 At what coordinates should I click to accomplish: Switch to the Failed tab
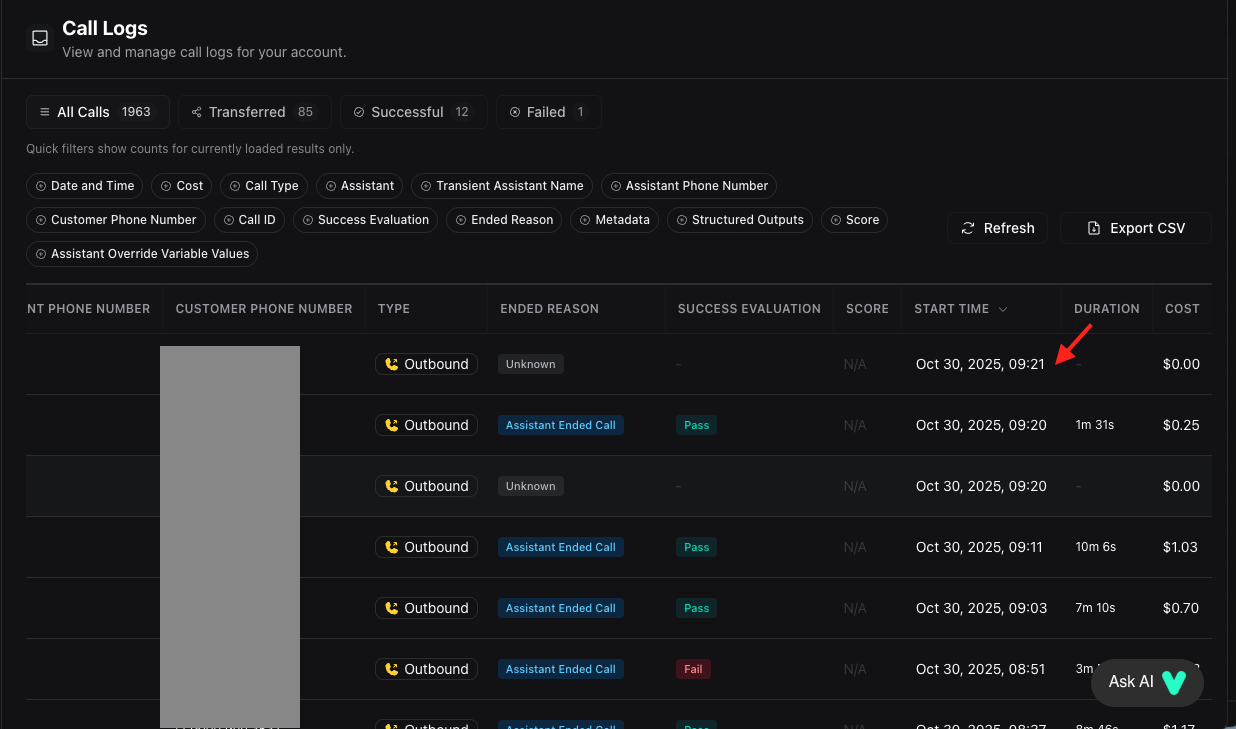548,111
